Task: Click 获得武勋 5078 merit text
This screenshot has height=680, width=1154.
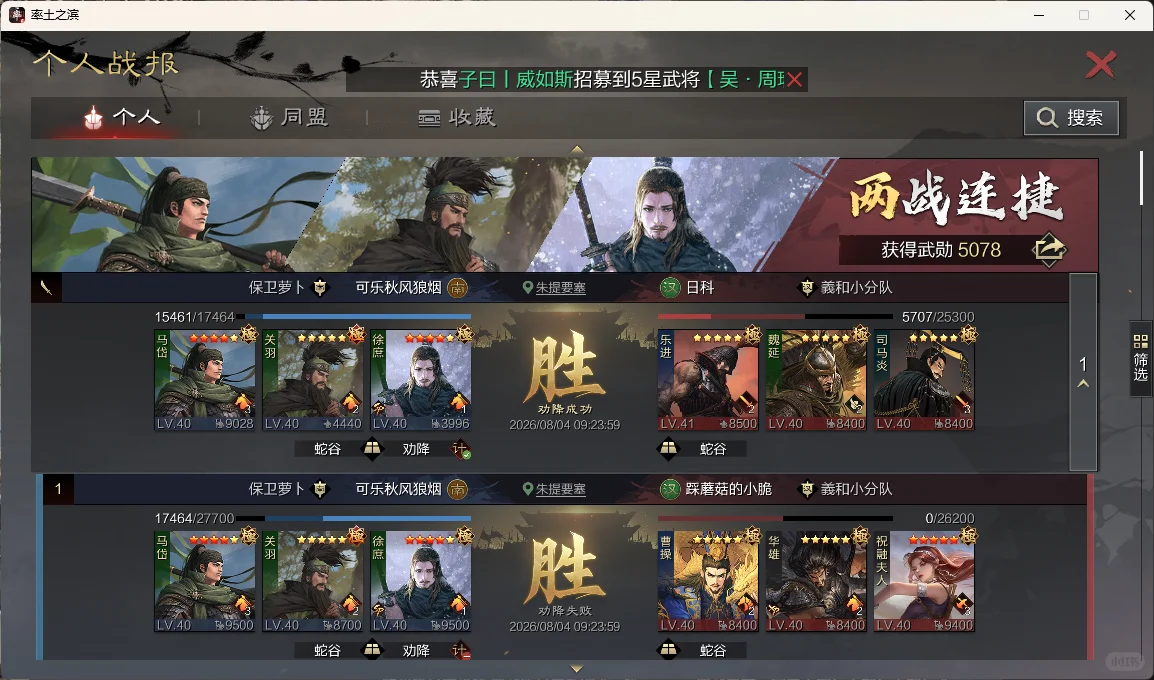Action: click(941, 250)
